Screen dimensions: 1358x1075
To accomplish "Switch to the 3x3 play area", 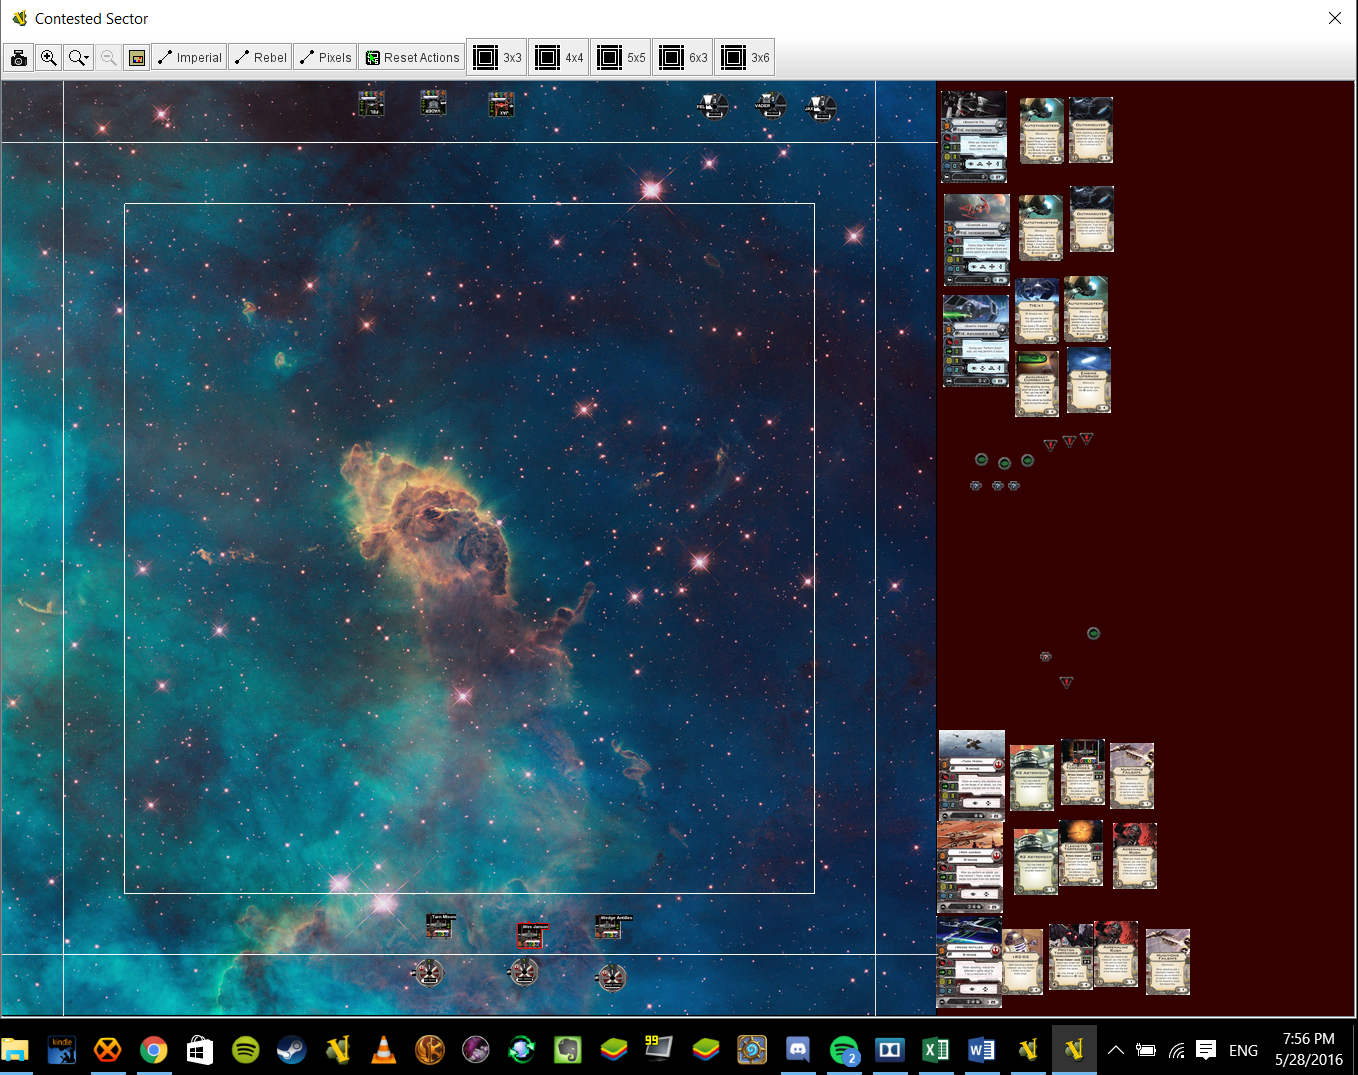I will pyautogui.click(x=497, y=58).
